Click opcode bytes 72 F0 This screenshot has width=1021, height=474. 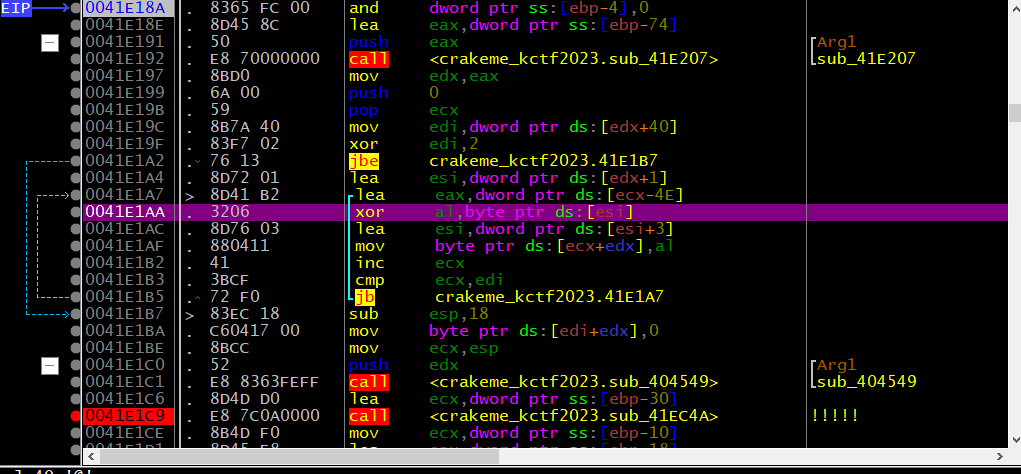235,297
